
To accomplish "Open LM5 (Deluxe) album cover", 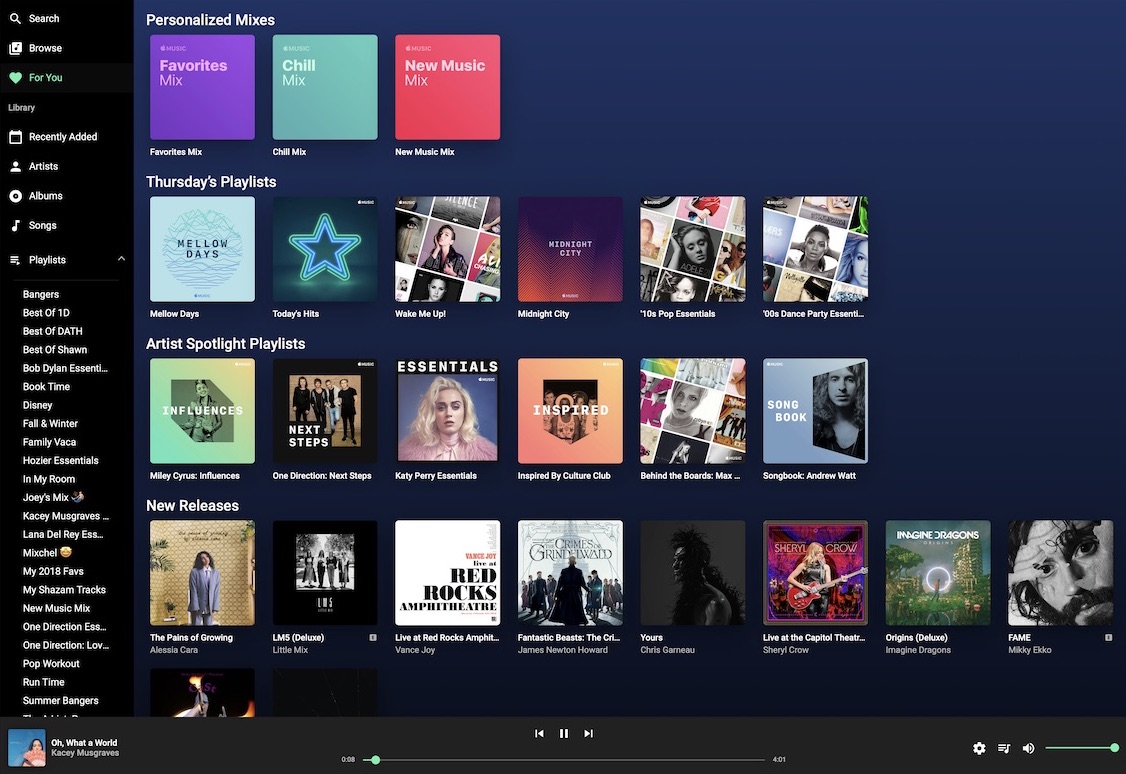I will pyautogui.click(x=325, y=573).
